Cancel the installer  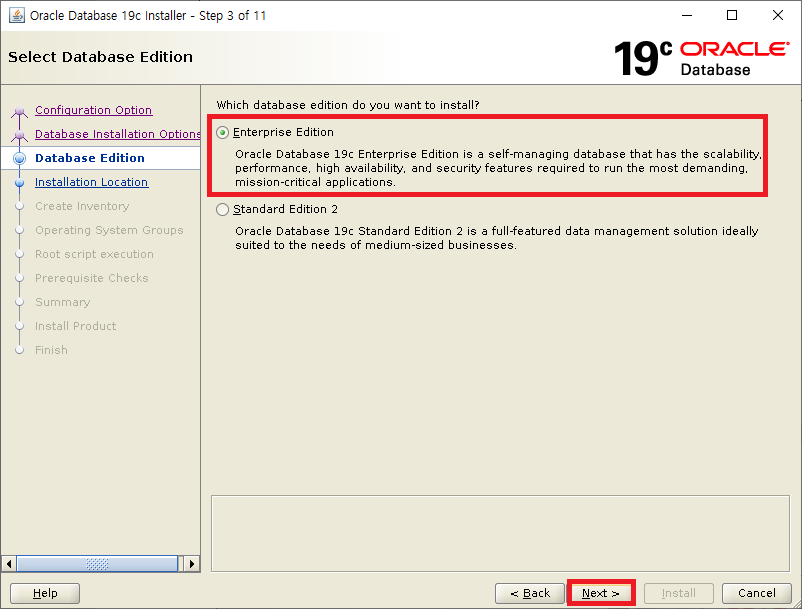pos(756,593)
